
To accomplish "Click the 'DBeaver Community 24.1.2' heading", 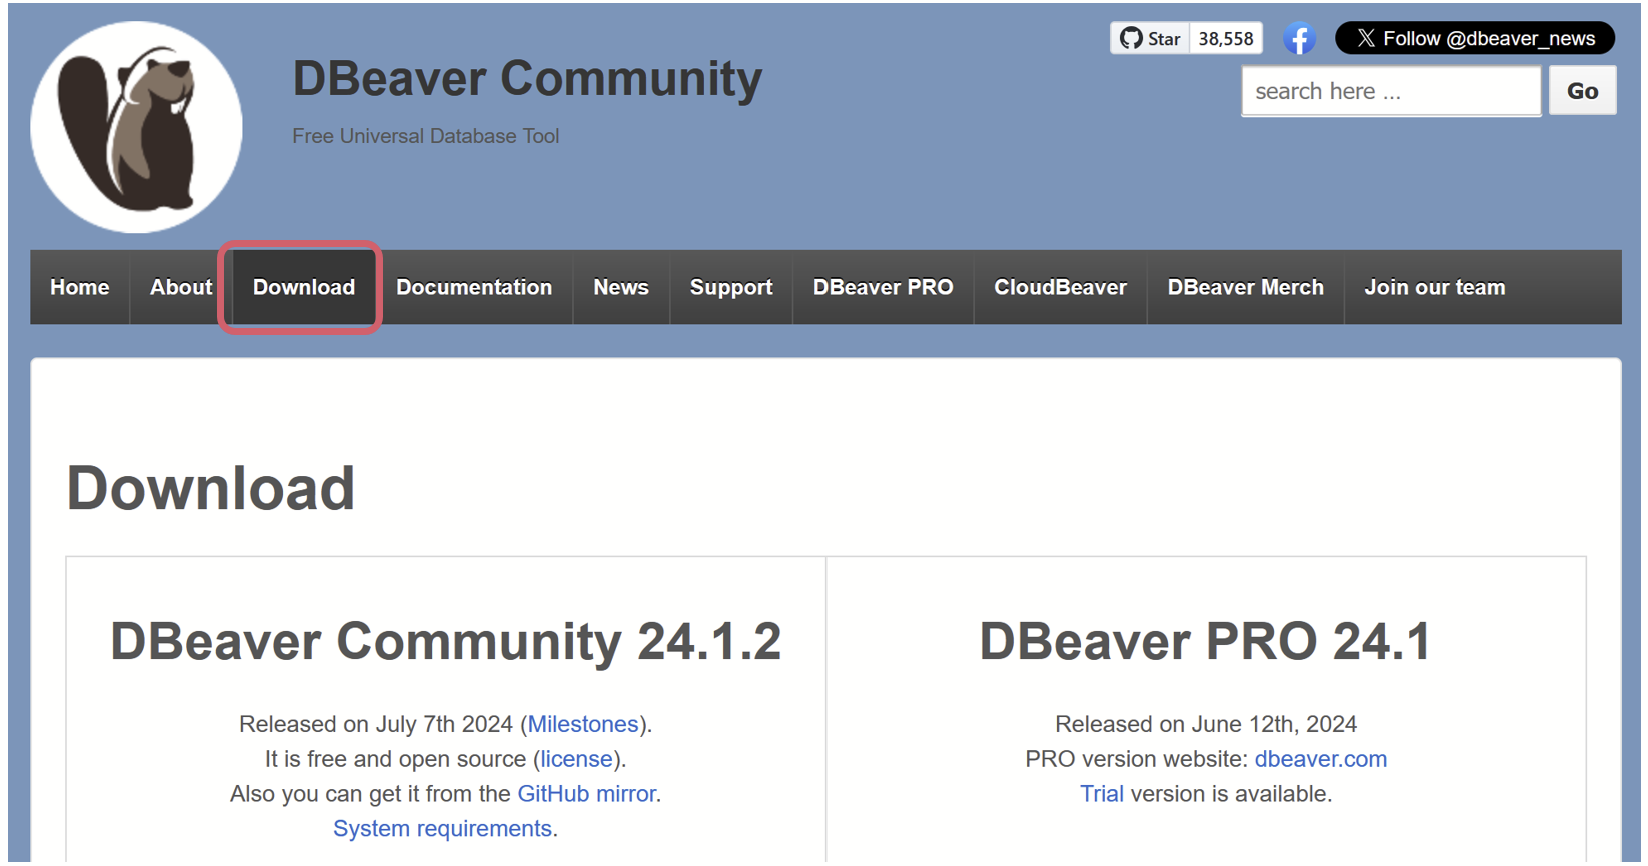I will pyautogui.click(x=446, y=641).
